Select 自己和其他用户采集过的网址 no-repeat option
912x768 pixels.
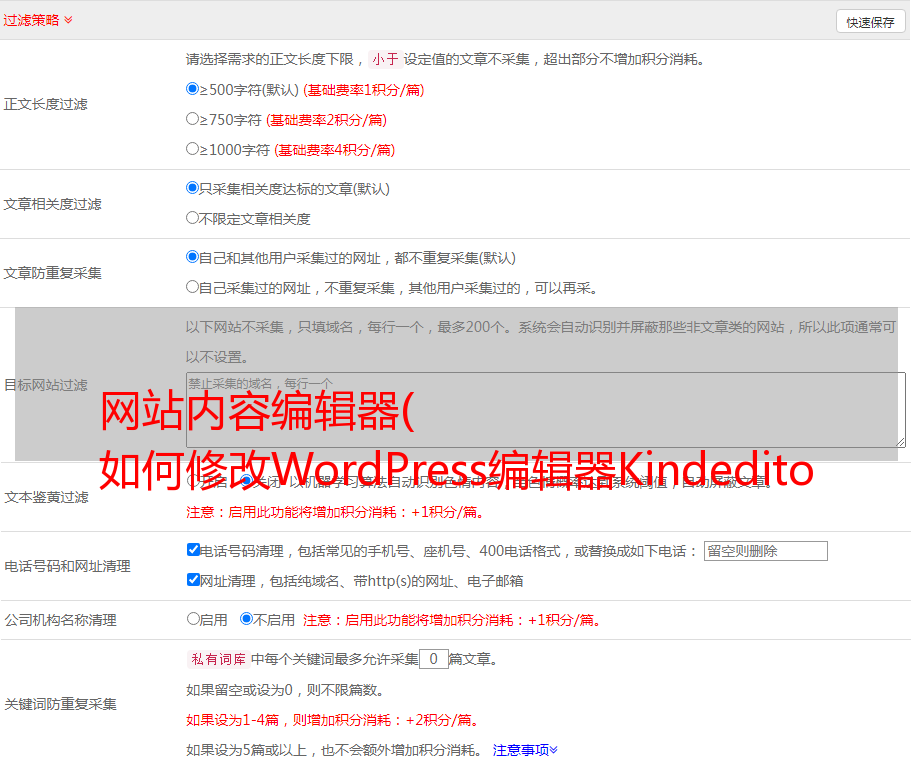click(192, 257)
